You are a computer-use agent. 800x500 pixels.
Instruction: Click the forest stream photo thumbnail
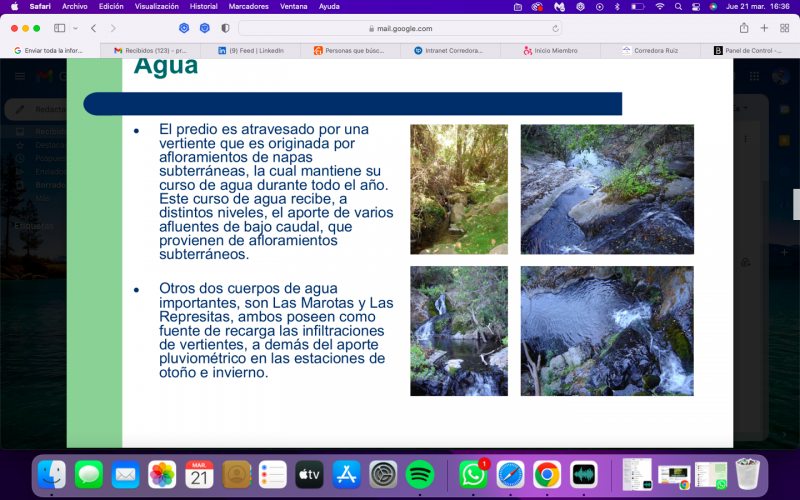pos(459,189)
